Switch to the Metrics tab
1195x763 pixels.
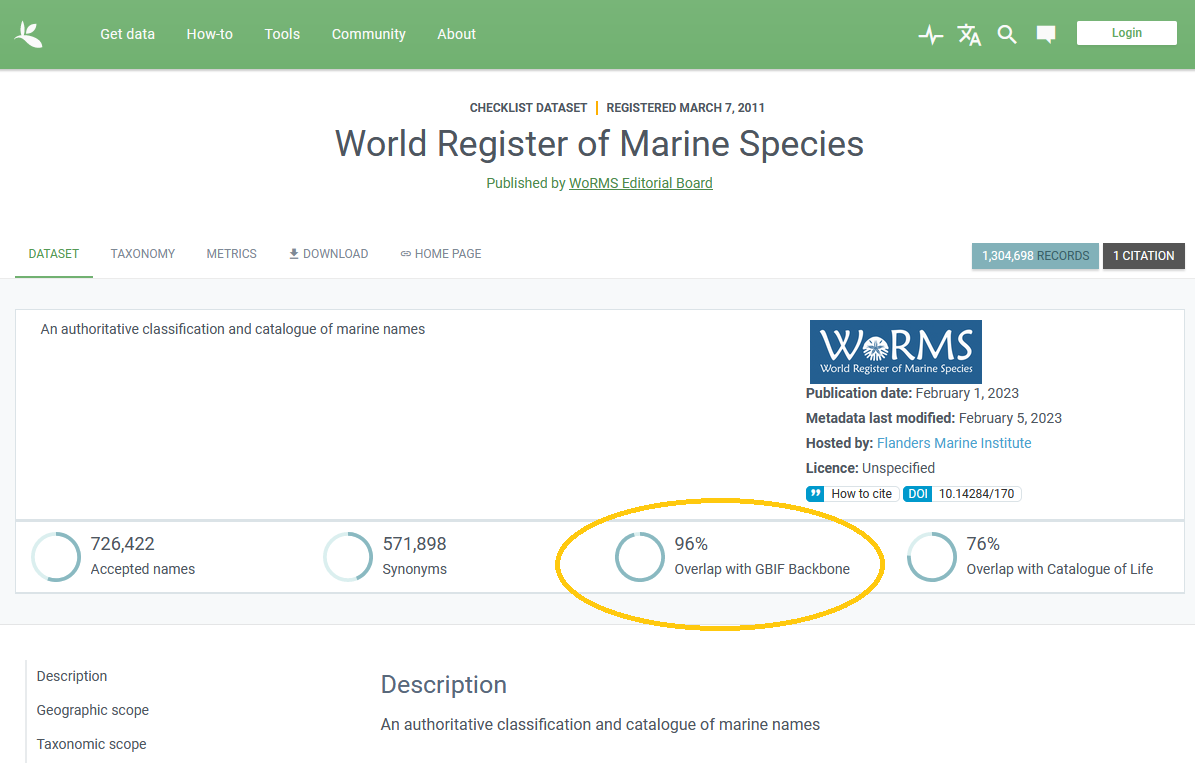tap(232, 254)
